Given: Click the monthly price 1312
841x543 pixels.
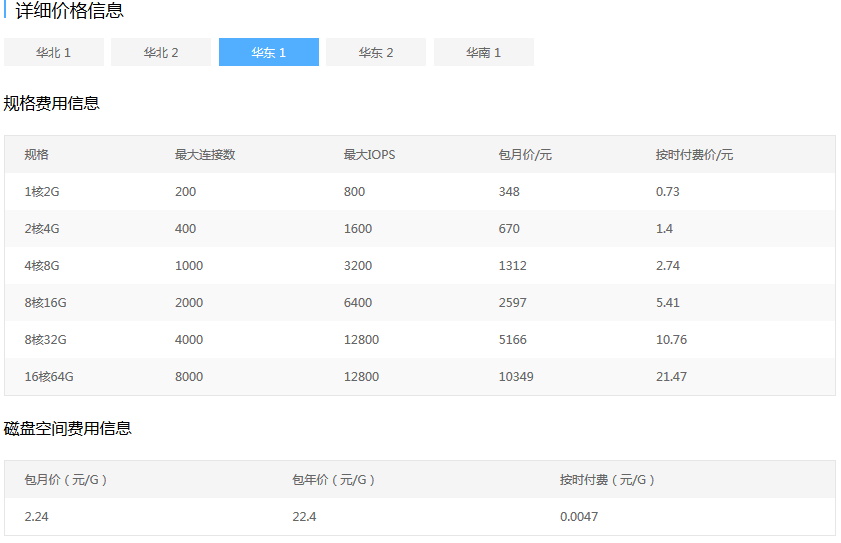Looking at the screenshot, I should pos(513,266).
